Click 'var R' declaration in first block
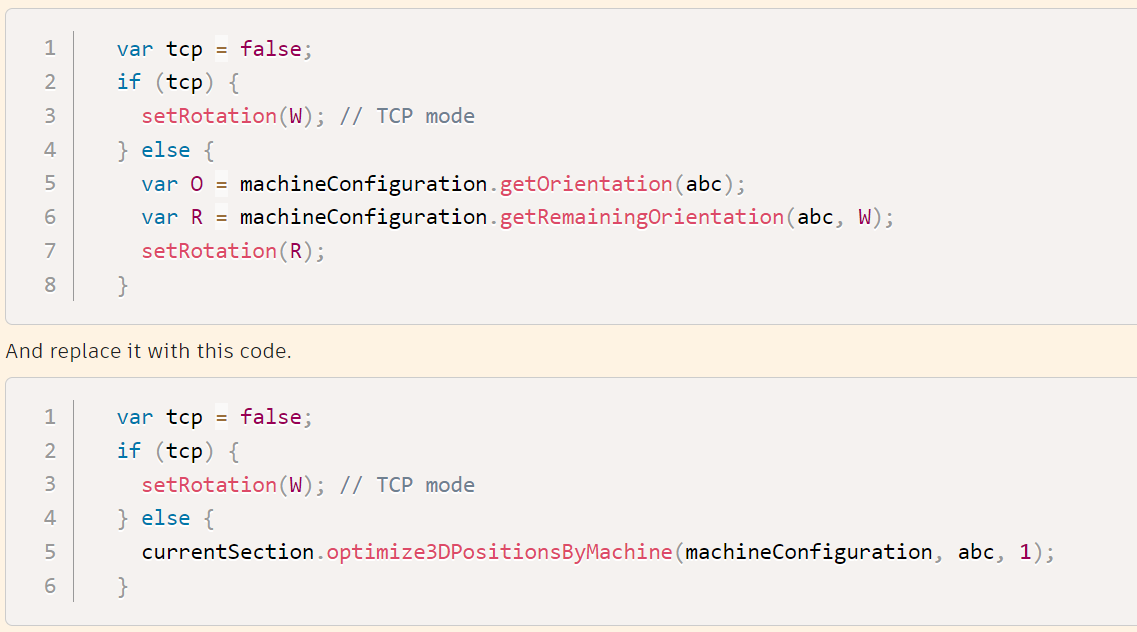The height and width of the screenshot is (632, 1137). pyautogui.click(x=173, y=217)
